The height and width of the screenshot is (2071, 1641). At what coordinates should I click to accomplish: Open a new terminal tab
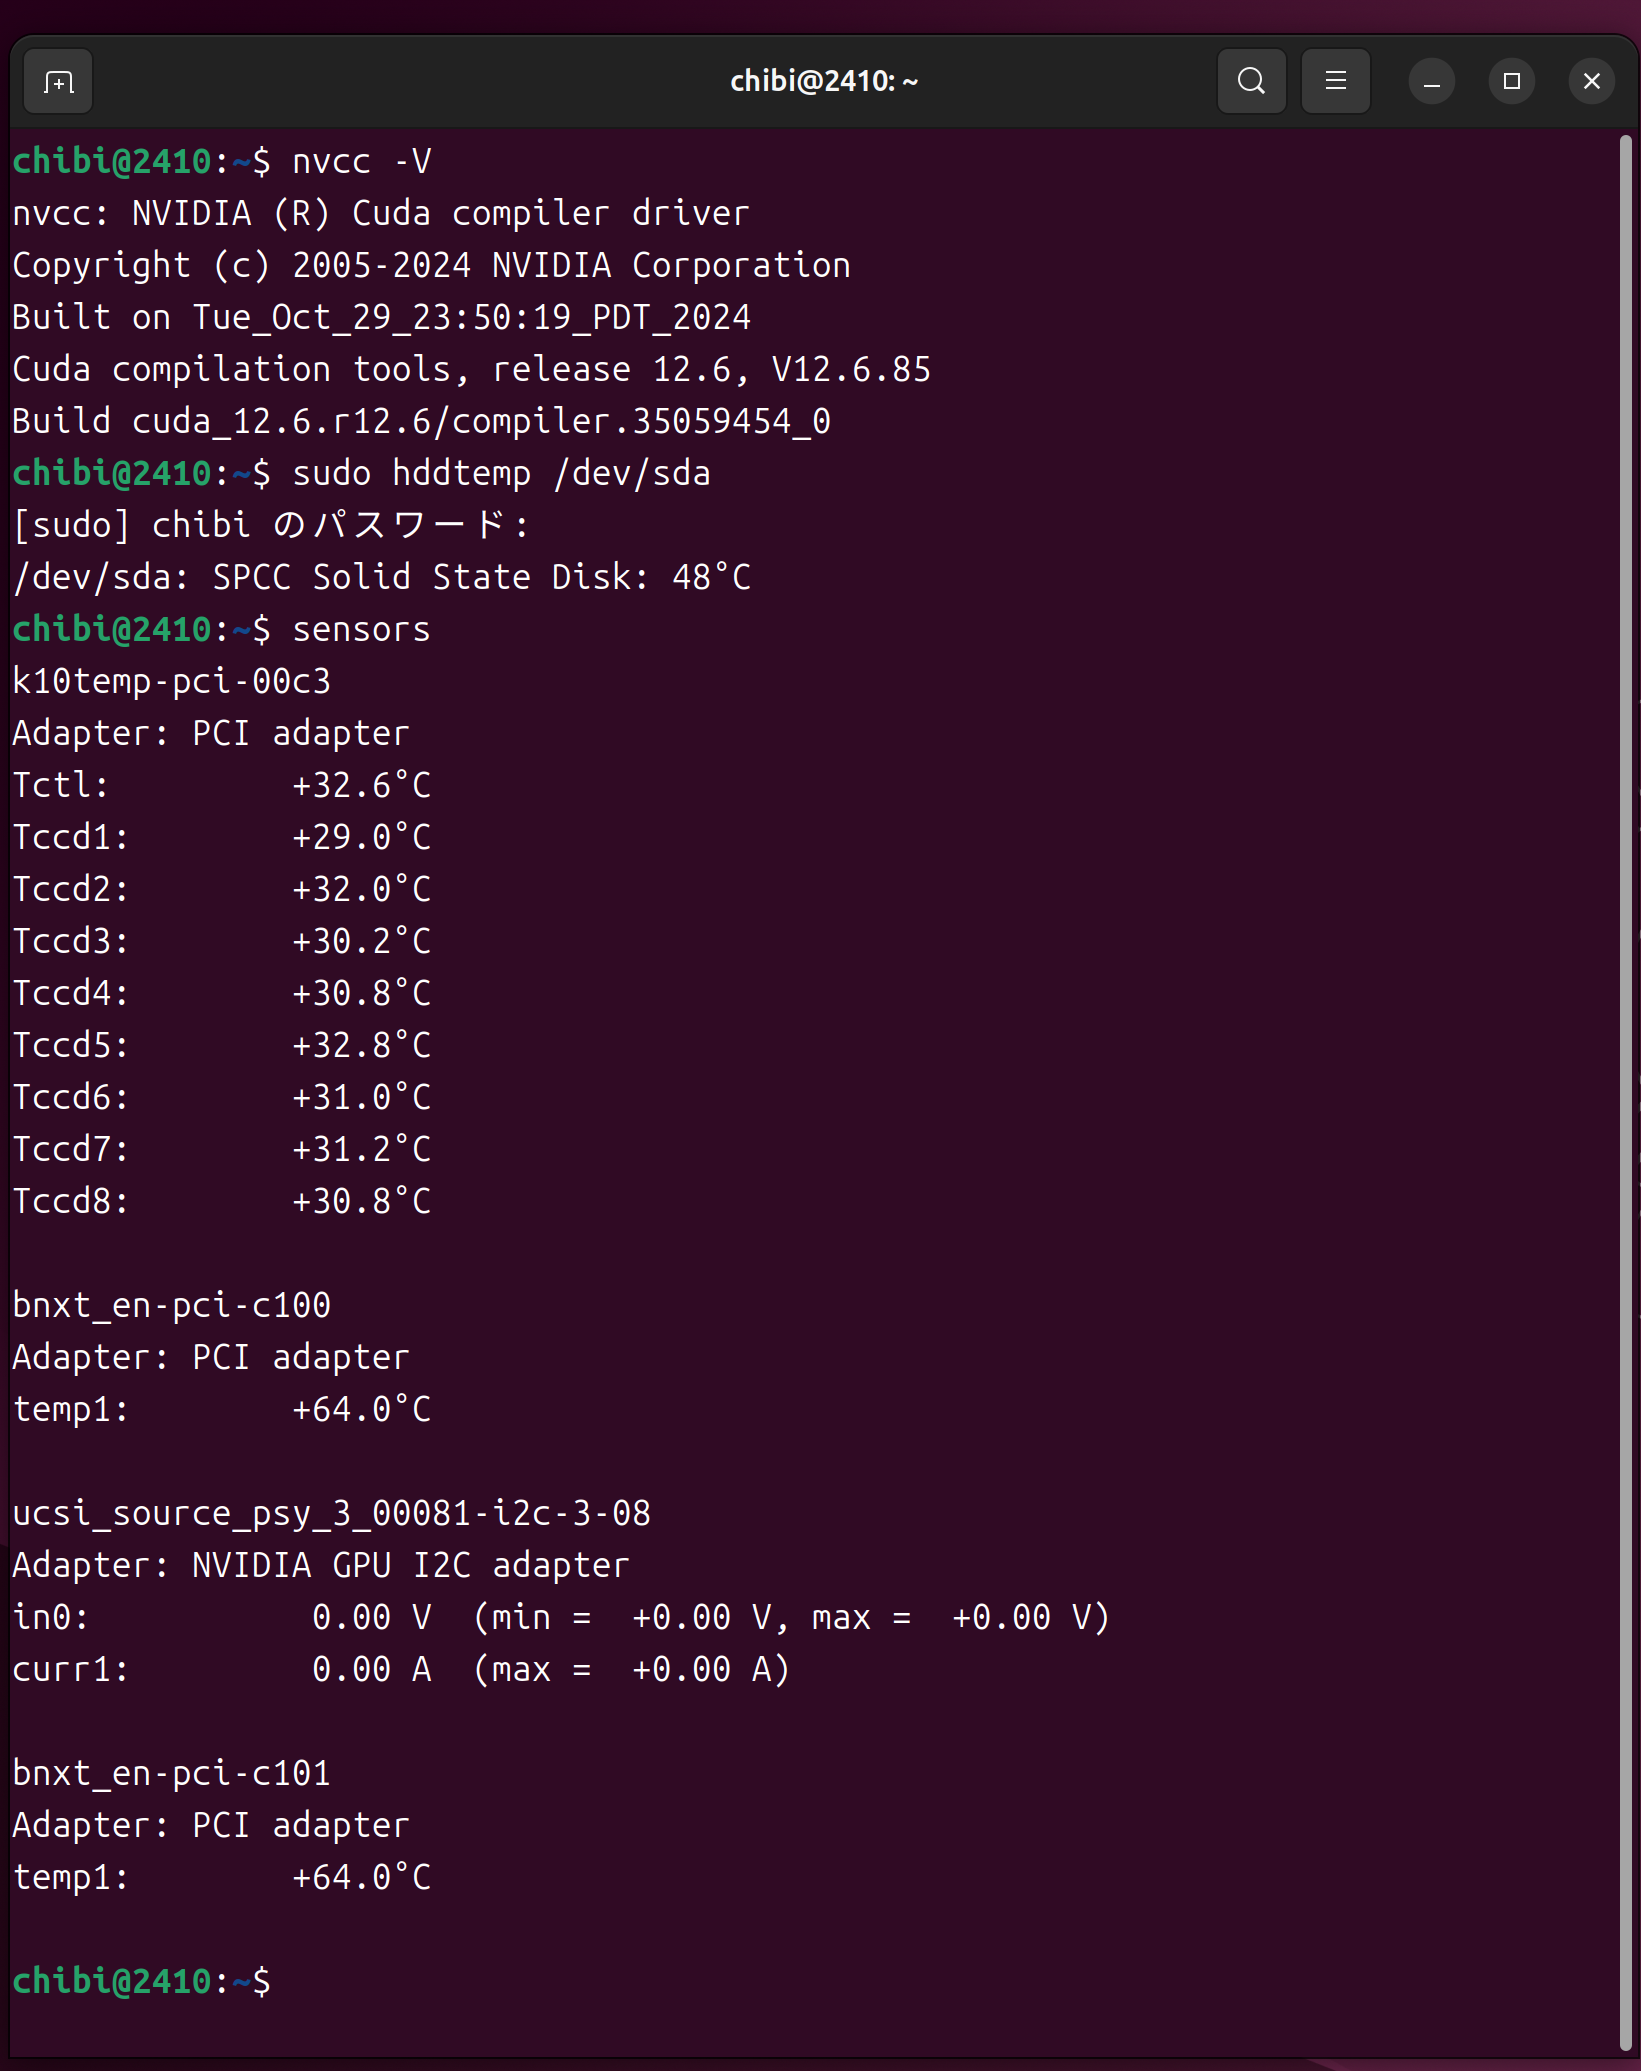click(x=58, y=82)
